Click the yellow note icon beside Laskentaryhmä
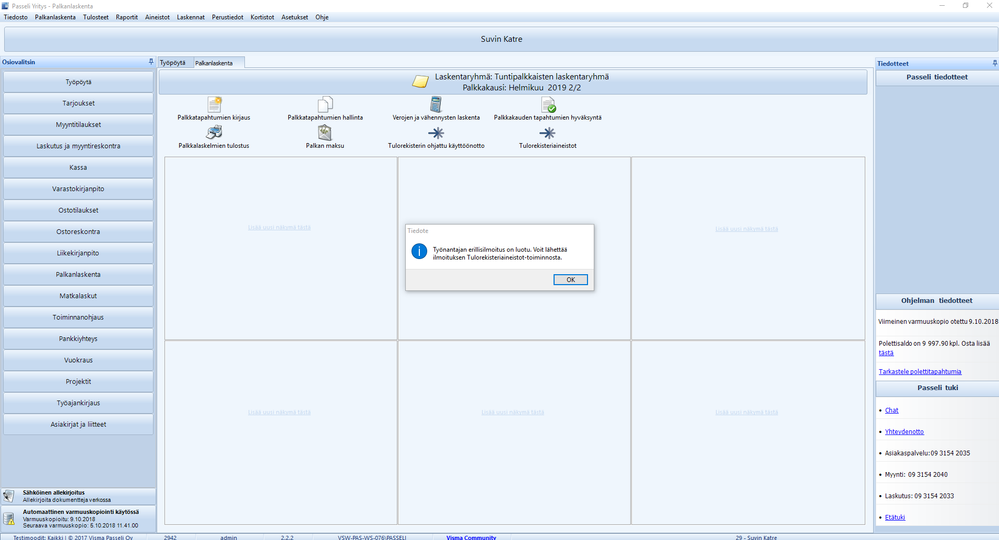The width and height of the screenshot is (999, 540). pos(420,82)
